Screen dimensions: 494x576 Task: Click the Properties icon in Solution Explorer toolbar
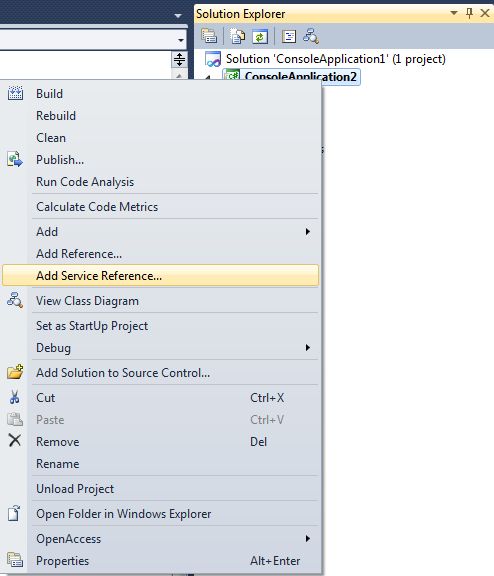tap(209, 36)
